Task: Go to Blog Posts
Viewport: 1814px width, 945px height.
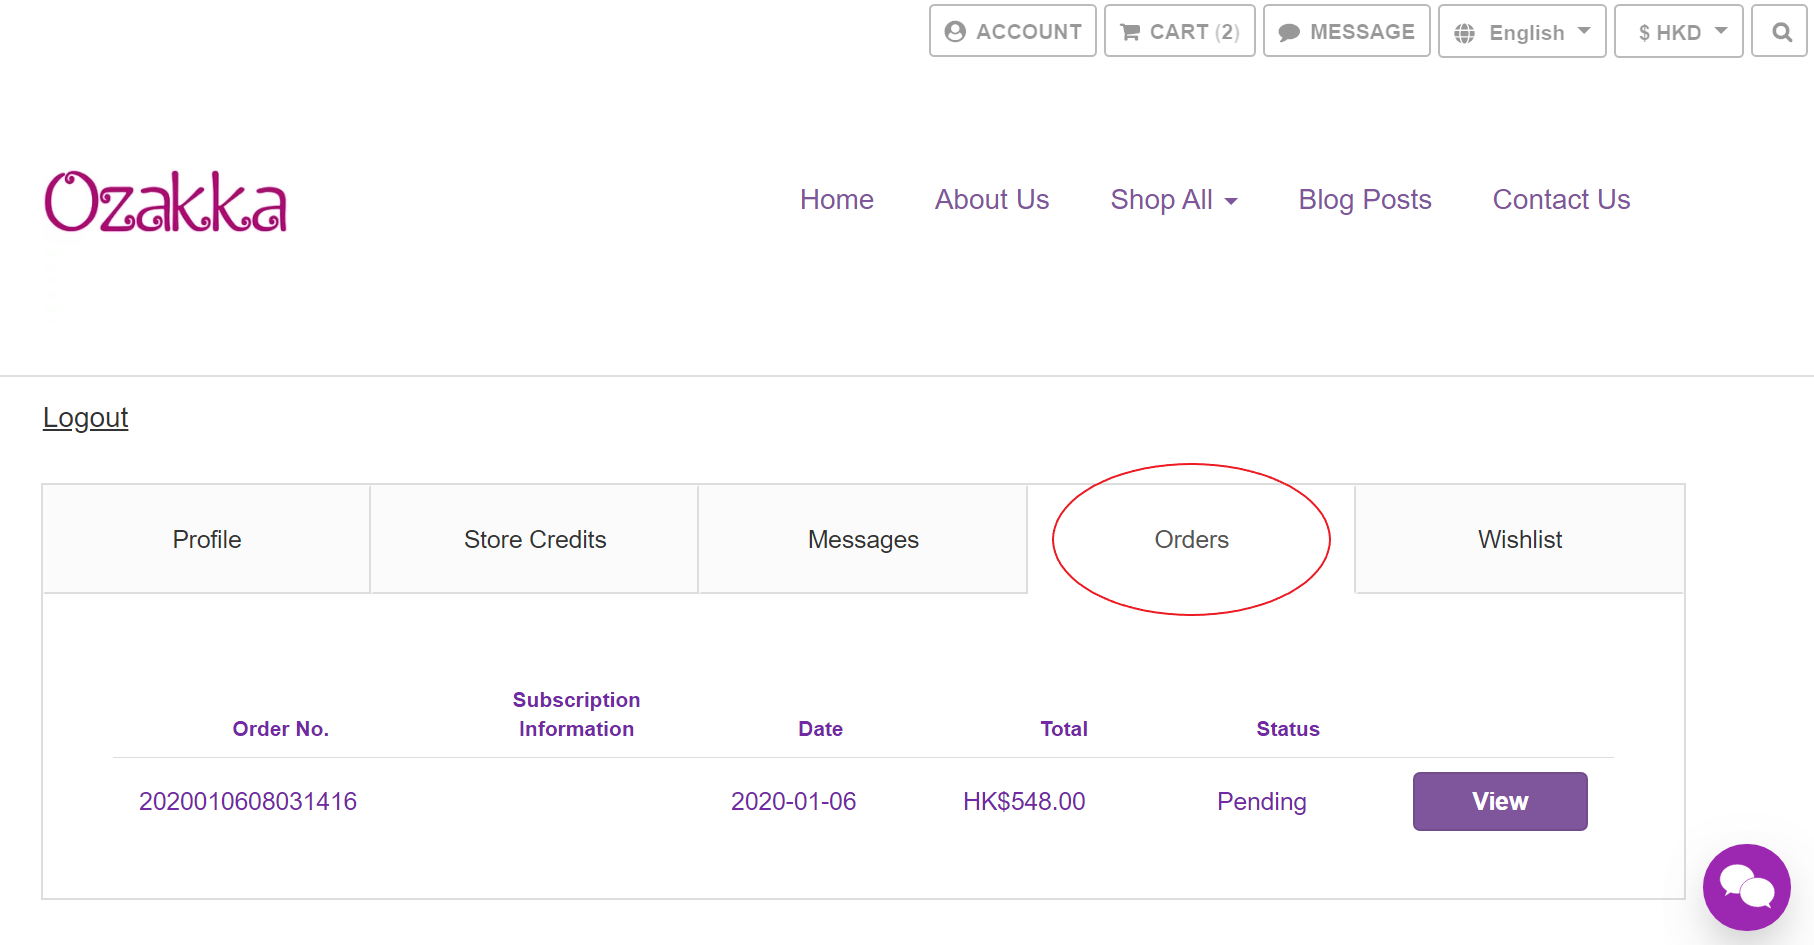Action: 1364,200
